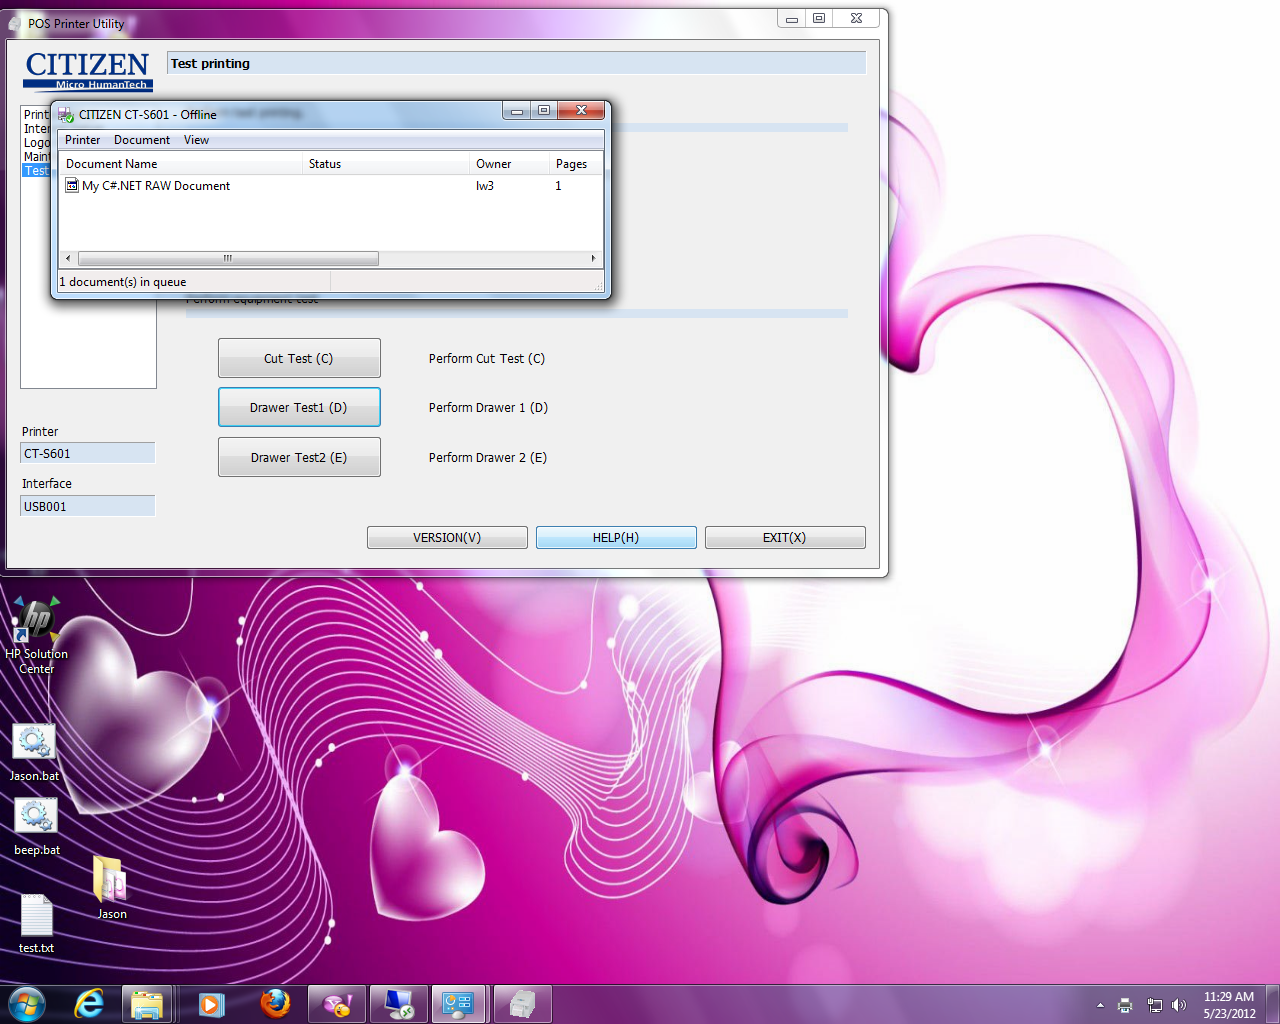
Task: Click the lw3 owner cell
Action: pos(485,186)
